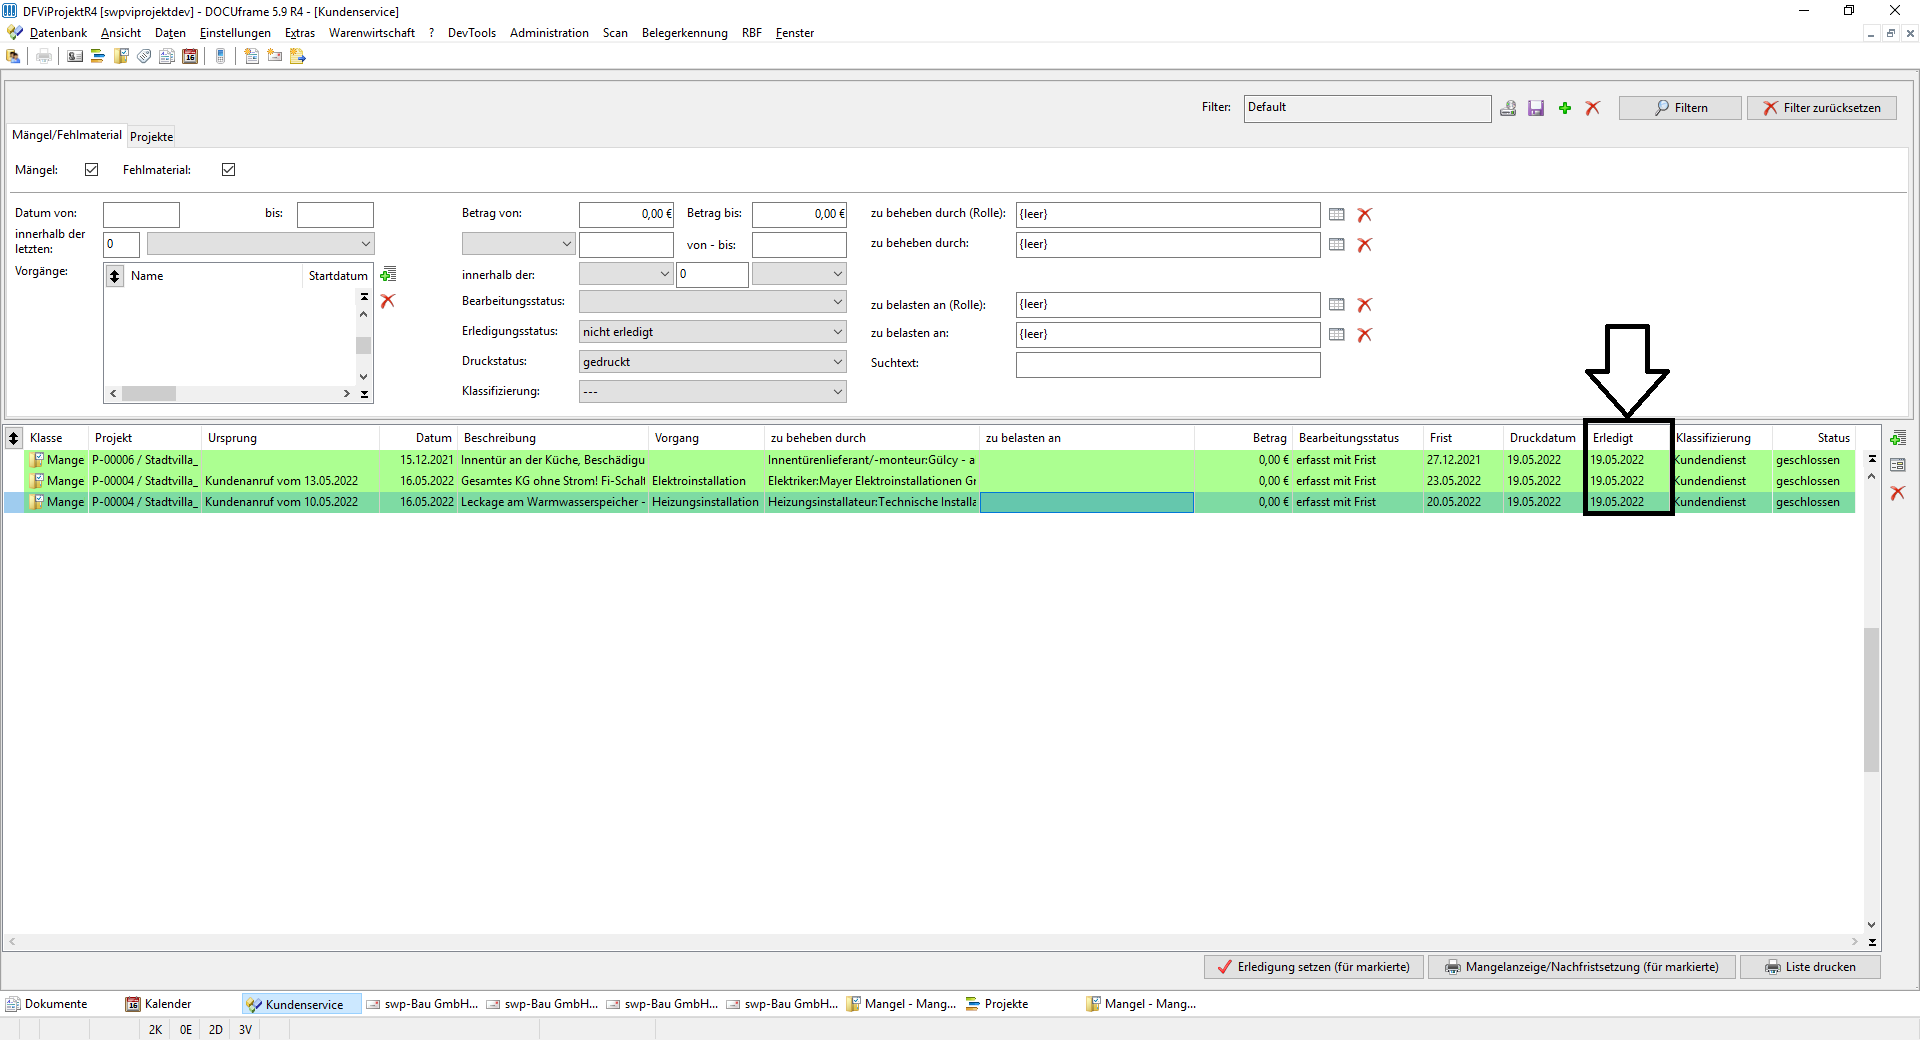Click Mangelanzeige/Nachfristsetzung (für markierte) button
Screen dimensions: 1920x1040
click(1582, 967)
